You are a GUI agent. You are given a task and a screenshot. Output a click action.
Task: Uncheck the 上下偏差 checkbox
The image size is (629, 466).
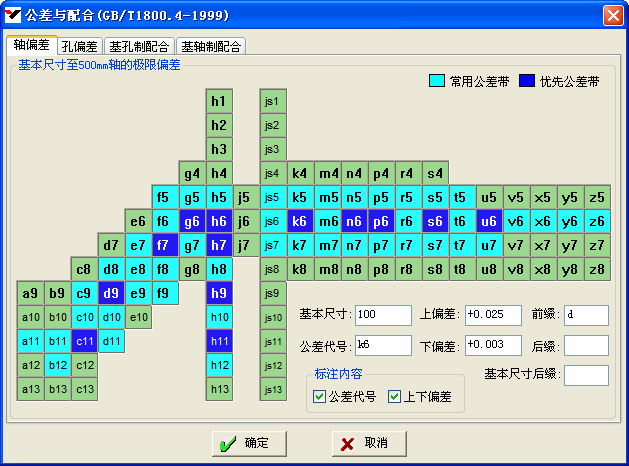394,397
